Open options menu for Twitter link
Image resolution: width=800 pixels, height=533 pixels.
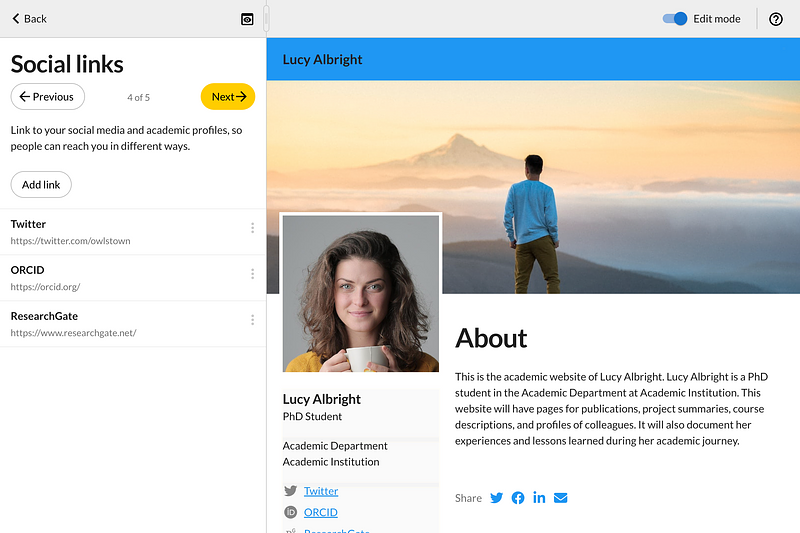click(x=252, y=228)
